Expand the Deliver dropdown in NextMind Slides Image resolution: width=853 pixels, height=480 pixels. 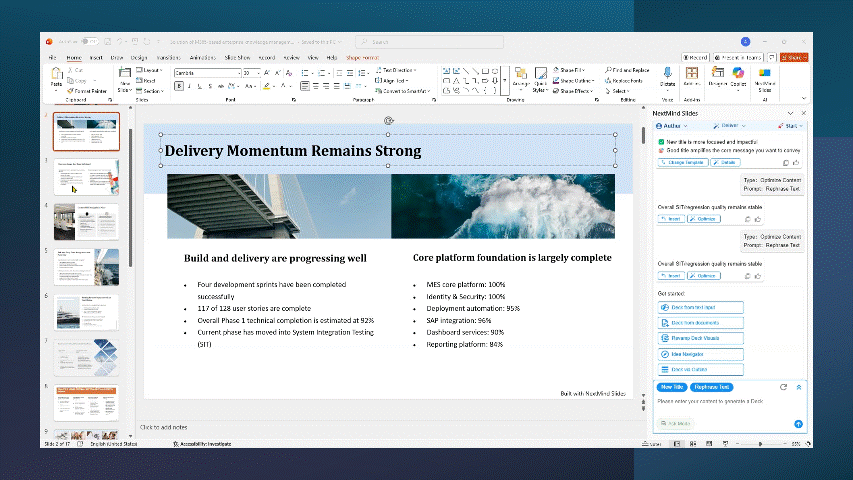(730, 126)
